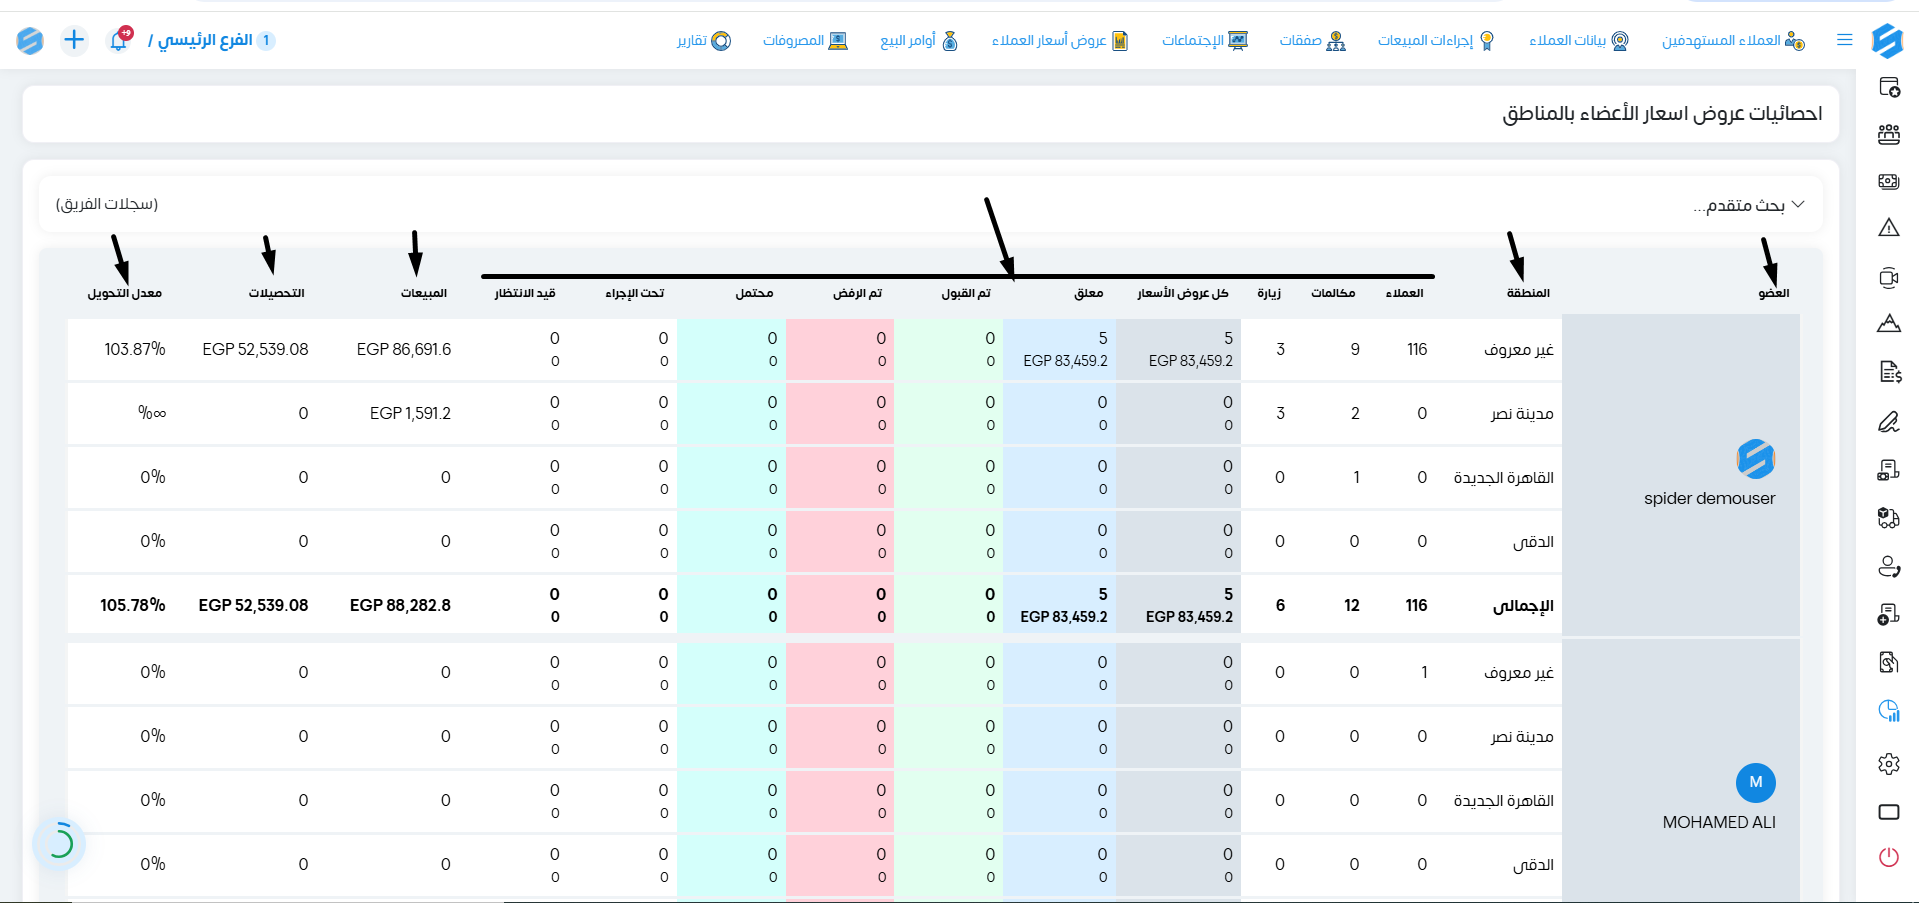Click the معدل التحويل column header
This screenshot has height=903, width=1919.
[x=125, y=293]
